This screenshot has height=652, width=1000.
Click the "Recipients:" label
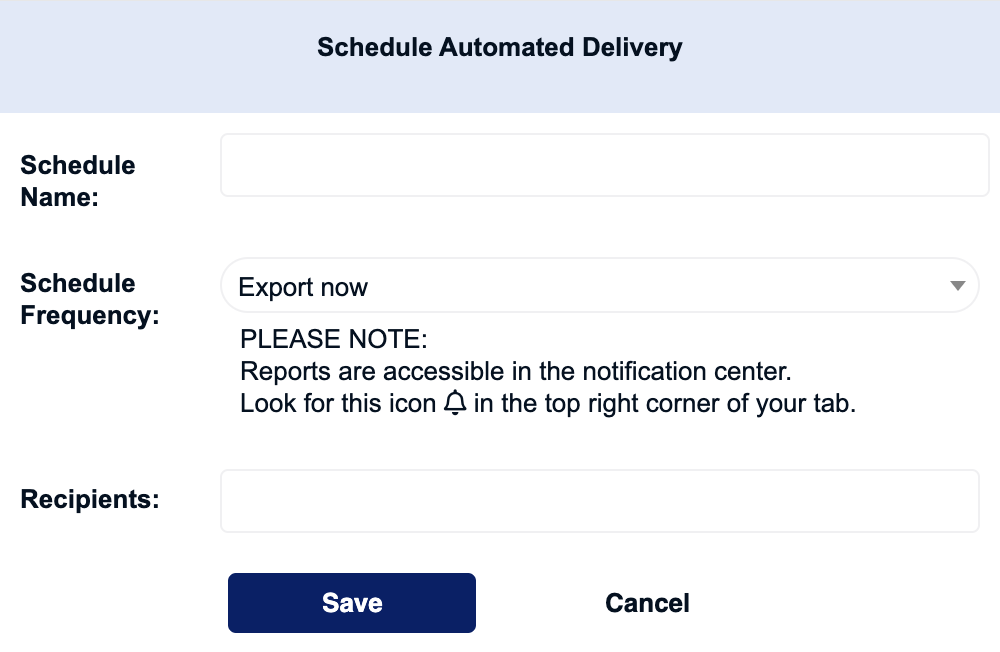point(90,499)
